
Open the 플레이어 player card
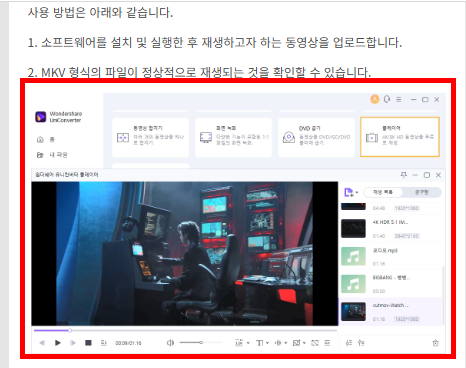pyautogui.click(x=400, y=137)
